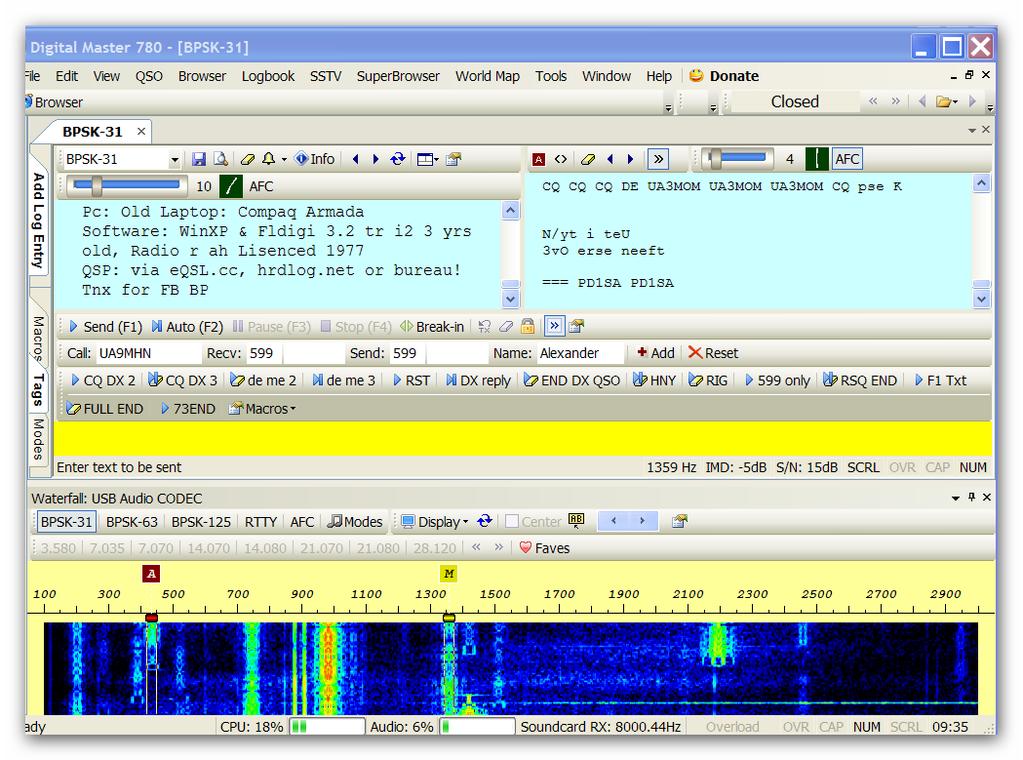The image size is (1023, 760).
Task: Click the Call input field
Action: click(148, 353)
